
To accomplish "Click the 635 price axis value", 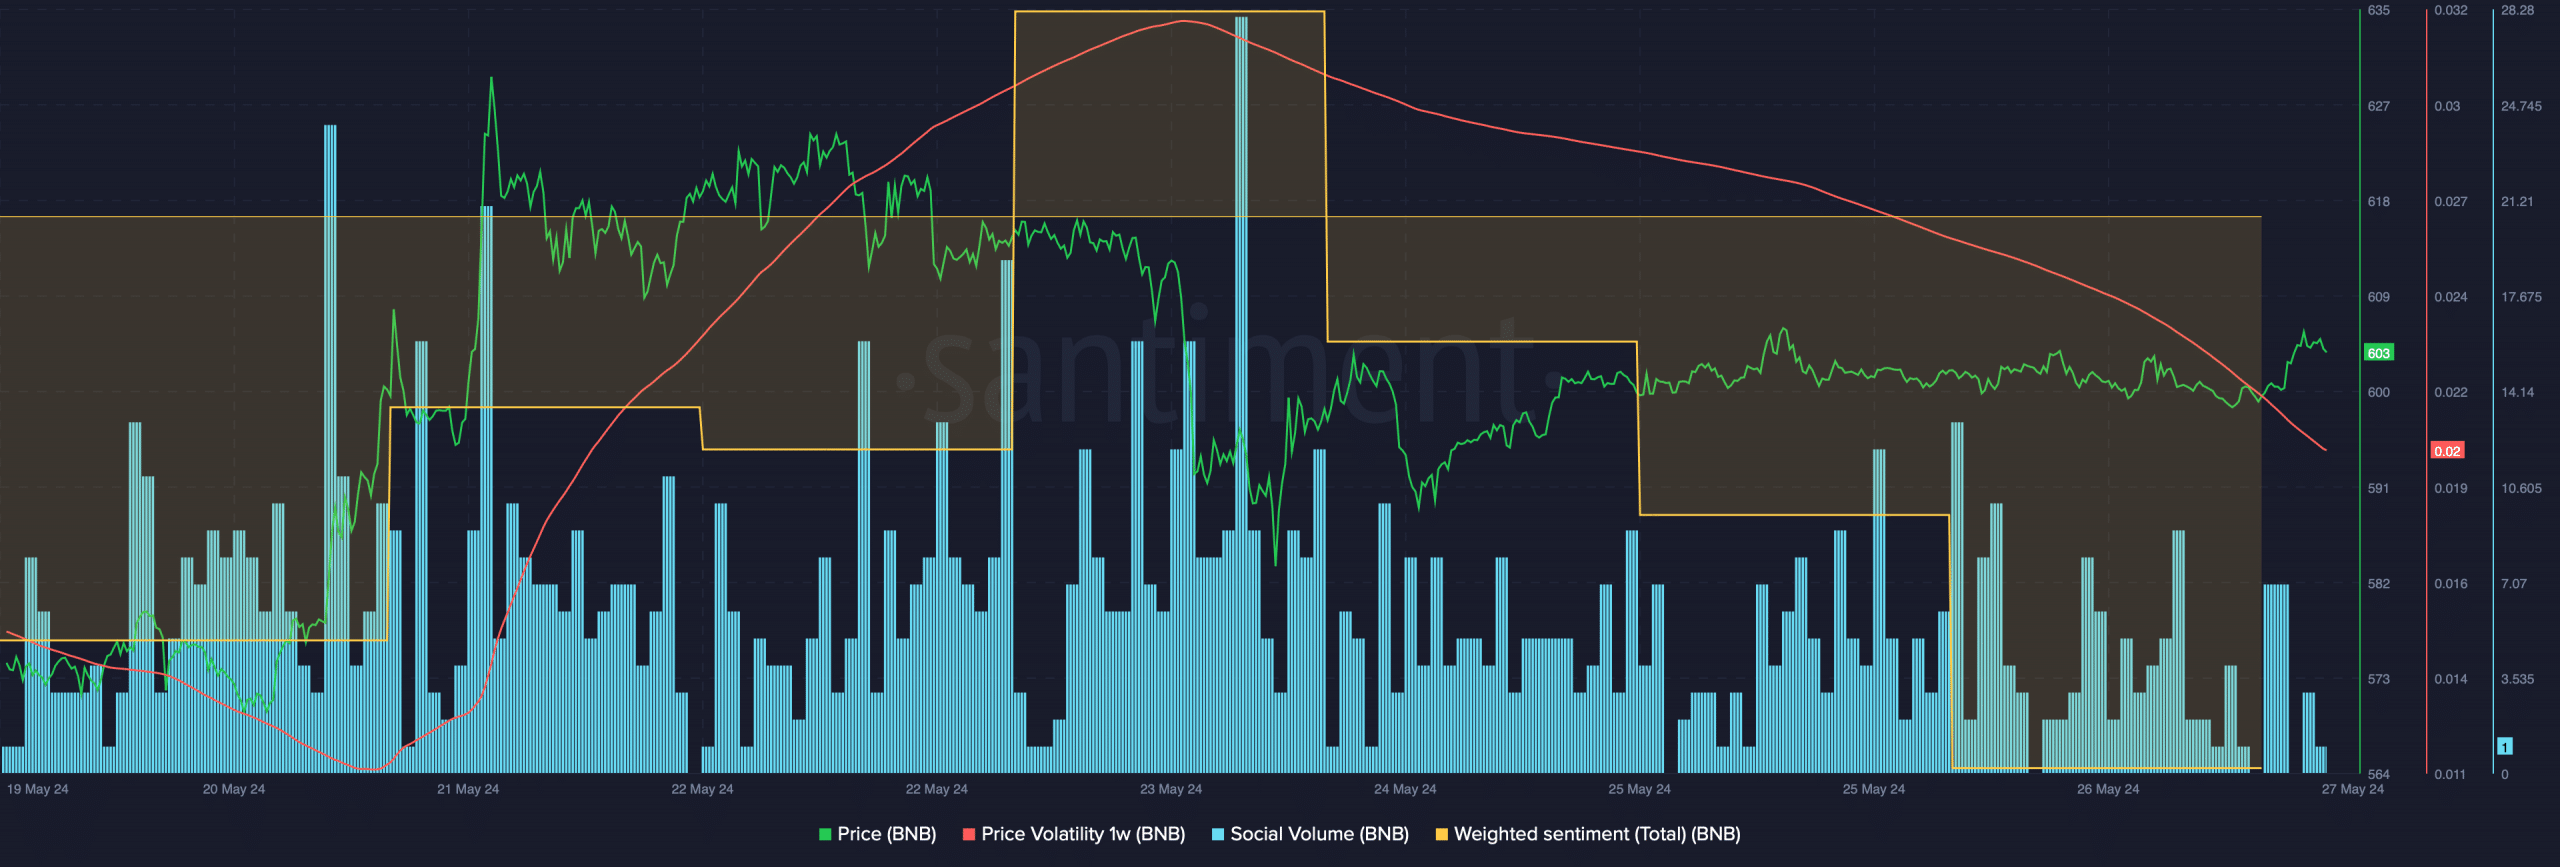I will pyautogui.click(x=2379, y=11).
